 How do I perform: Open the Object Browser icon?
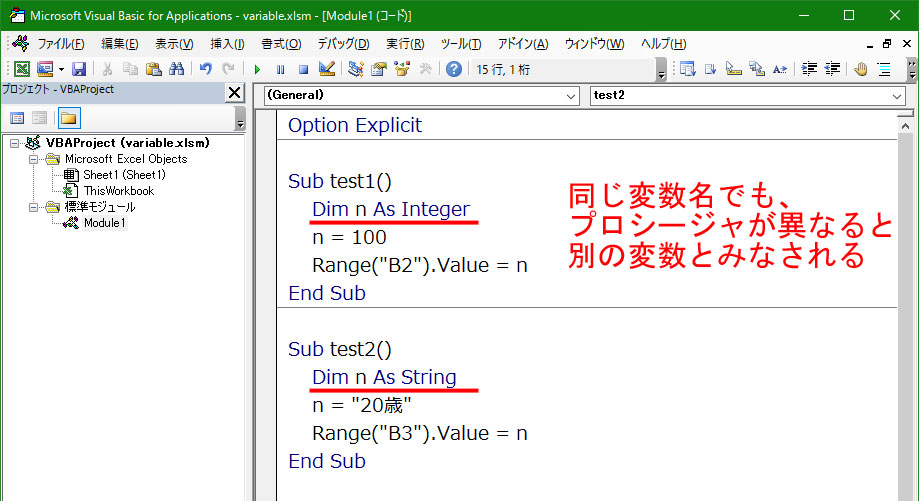coord(403,69)
